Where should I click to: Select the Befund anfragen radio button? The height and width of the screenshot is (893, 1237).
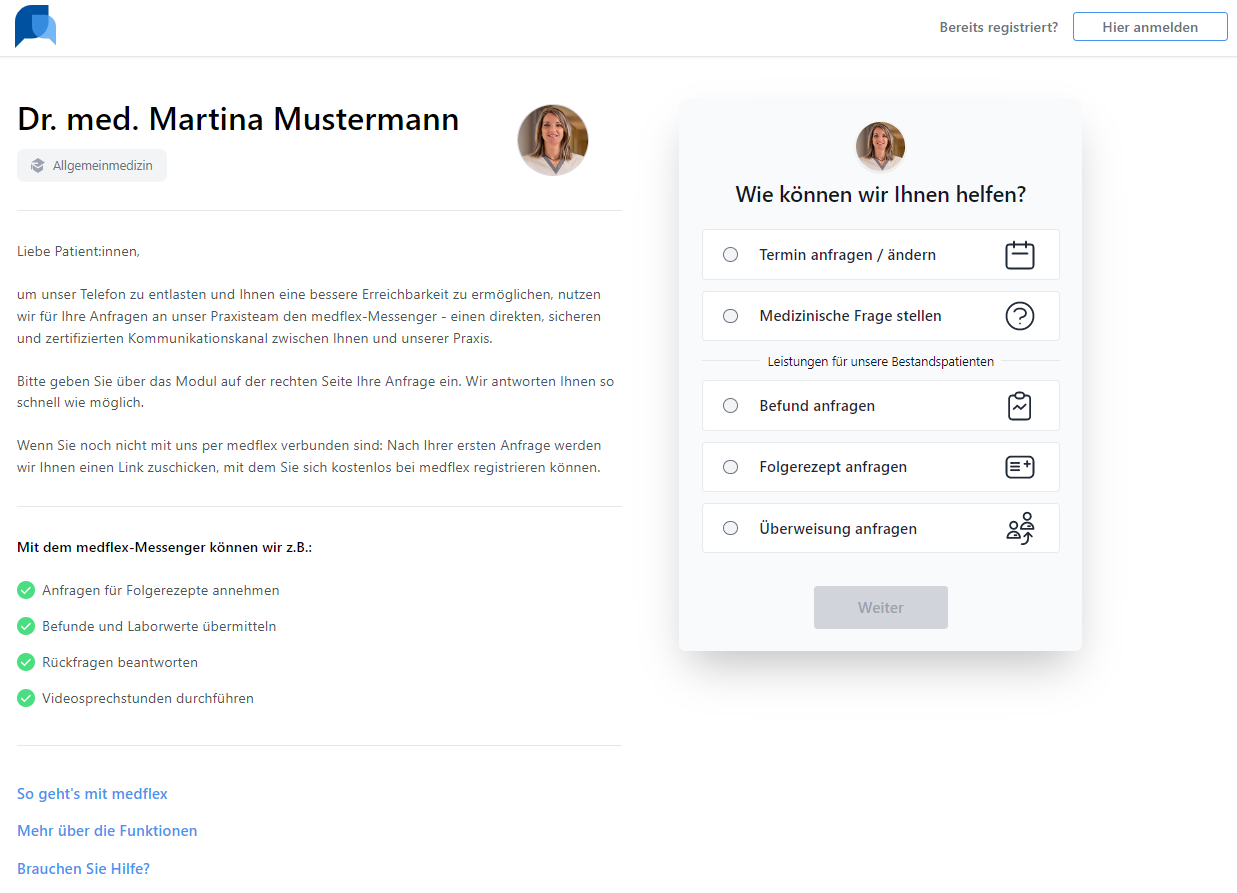point(730,406)
